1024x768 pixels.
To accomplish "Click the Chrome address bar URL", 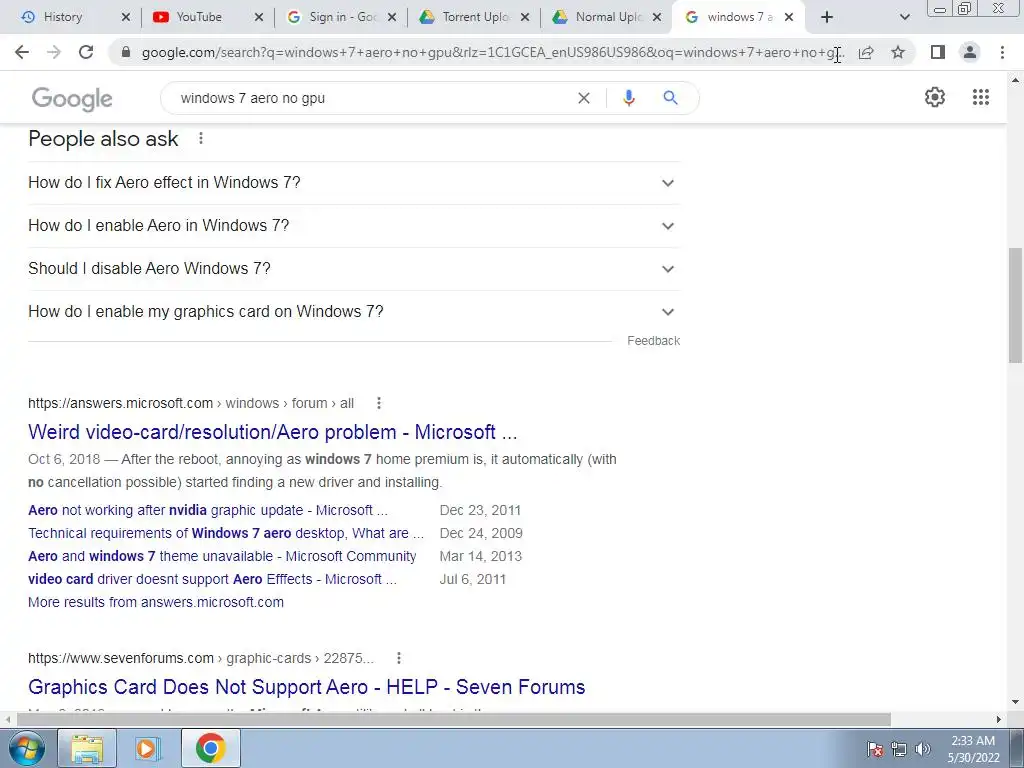I will pyautogui.click(x=493, y=52).
